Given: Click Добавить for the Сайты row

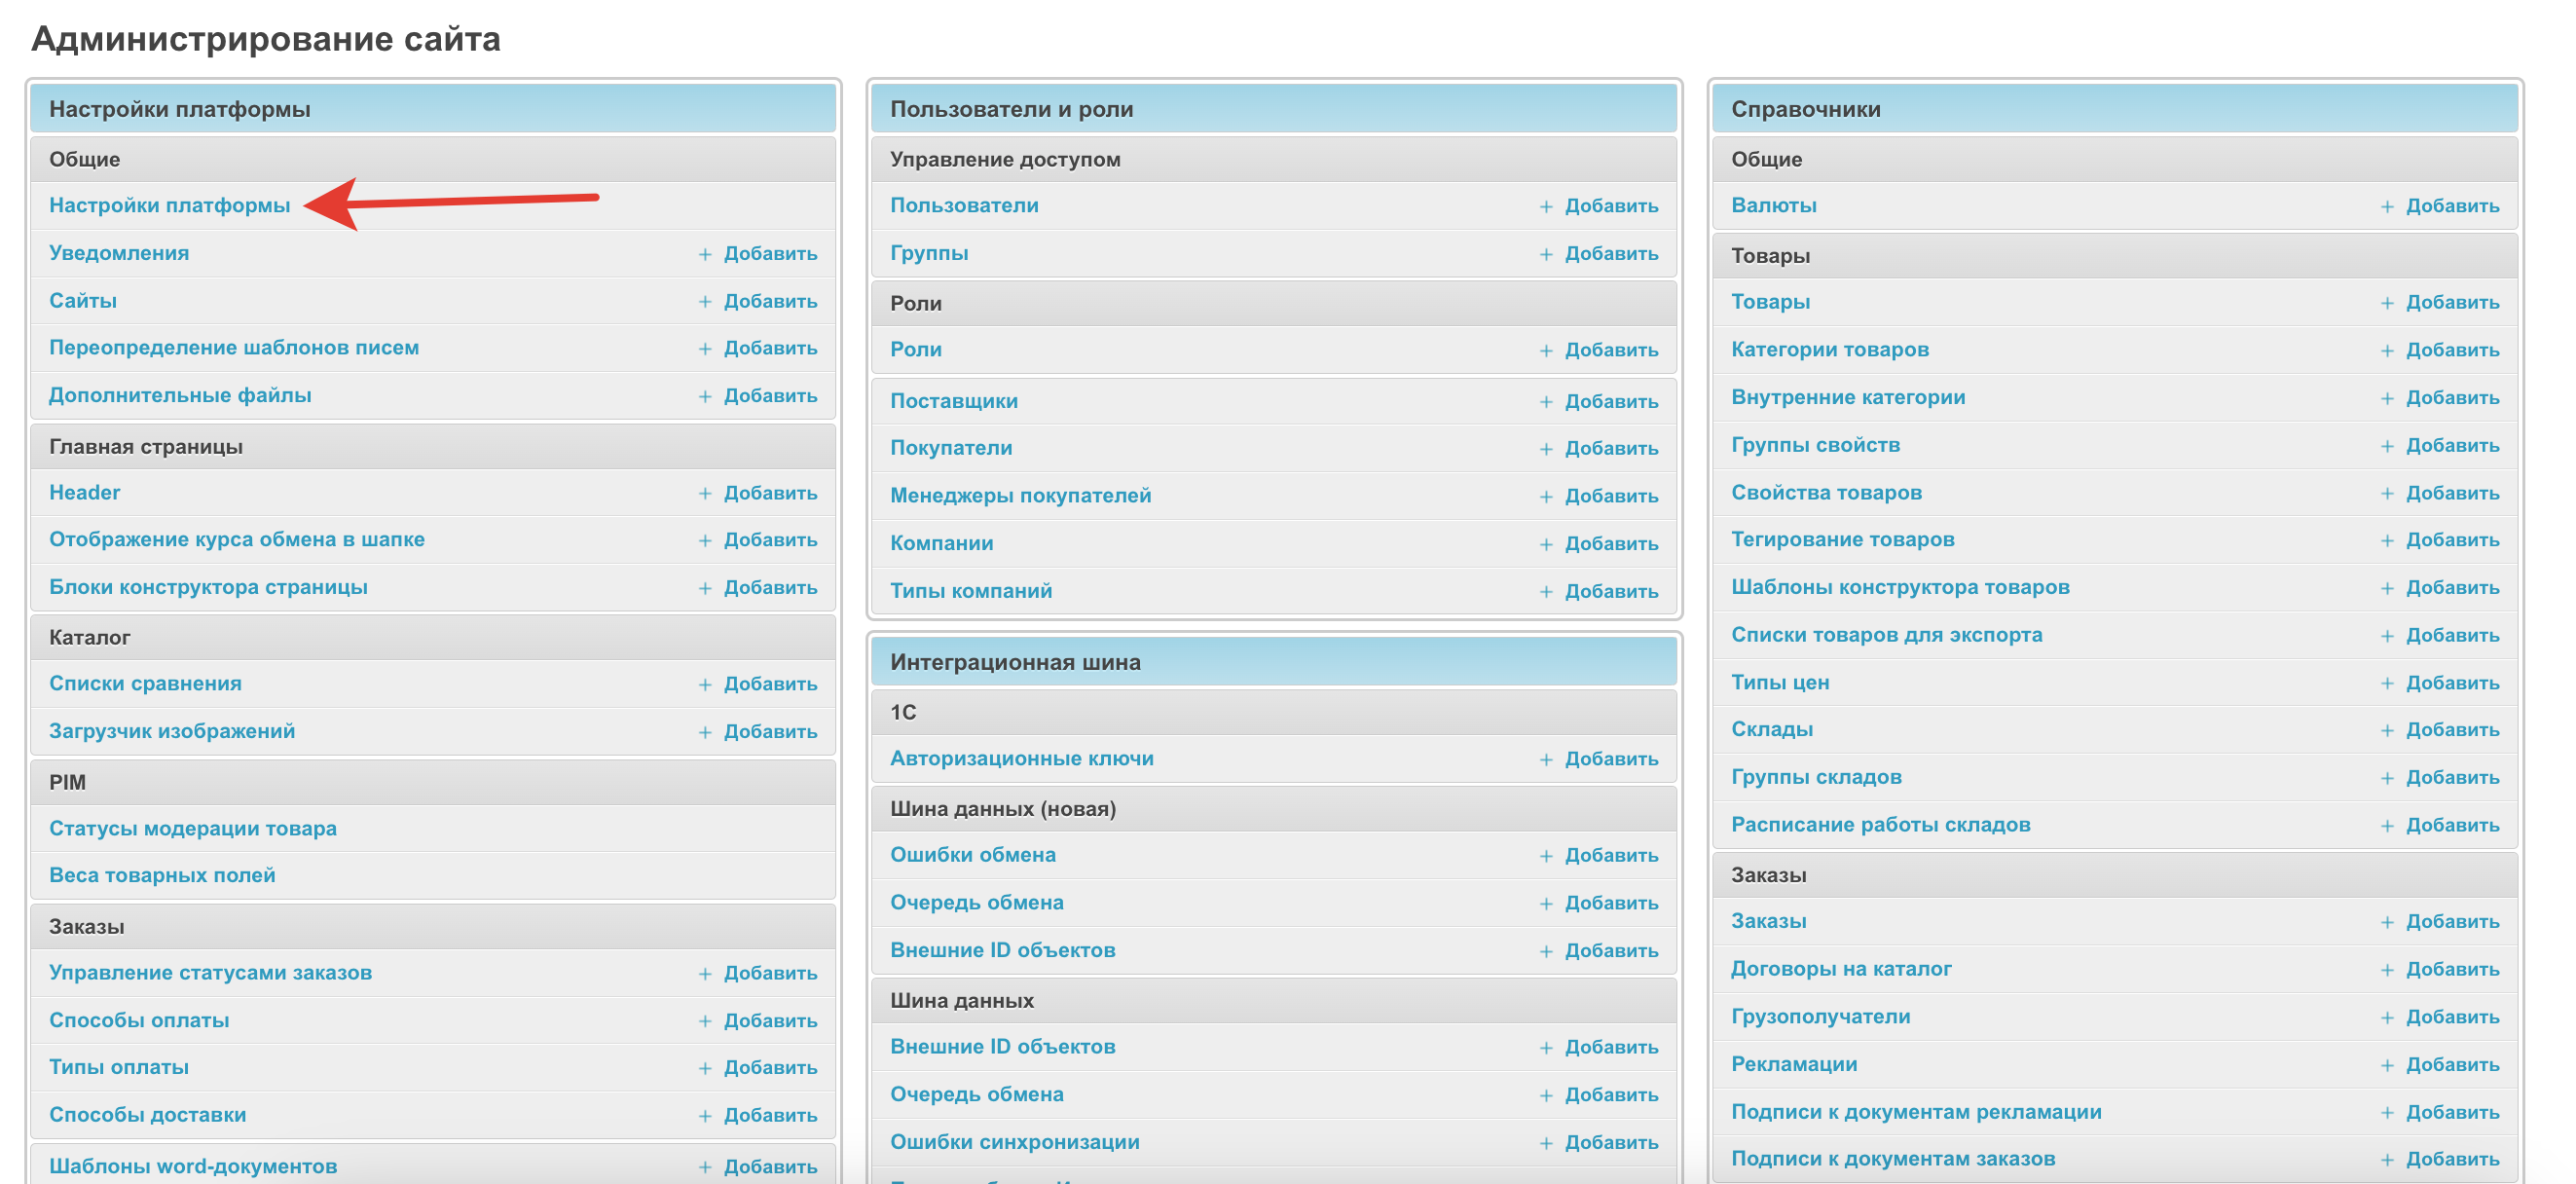Looking at the screenshot, I should tap(769, 301).
